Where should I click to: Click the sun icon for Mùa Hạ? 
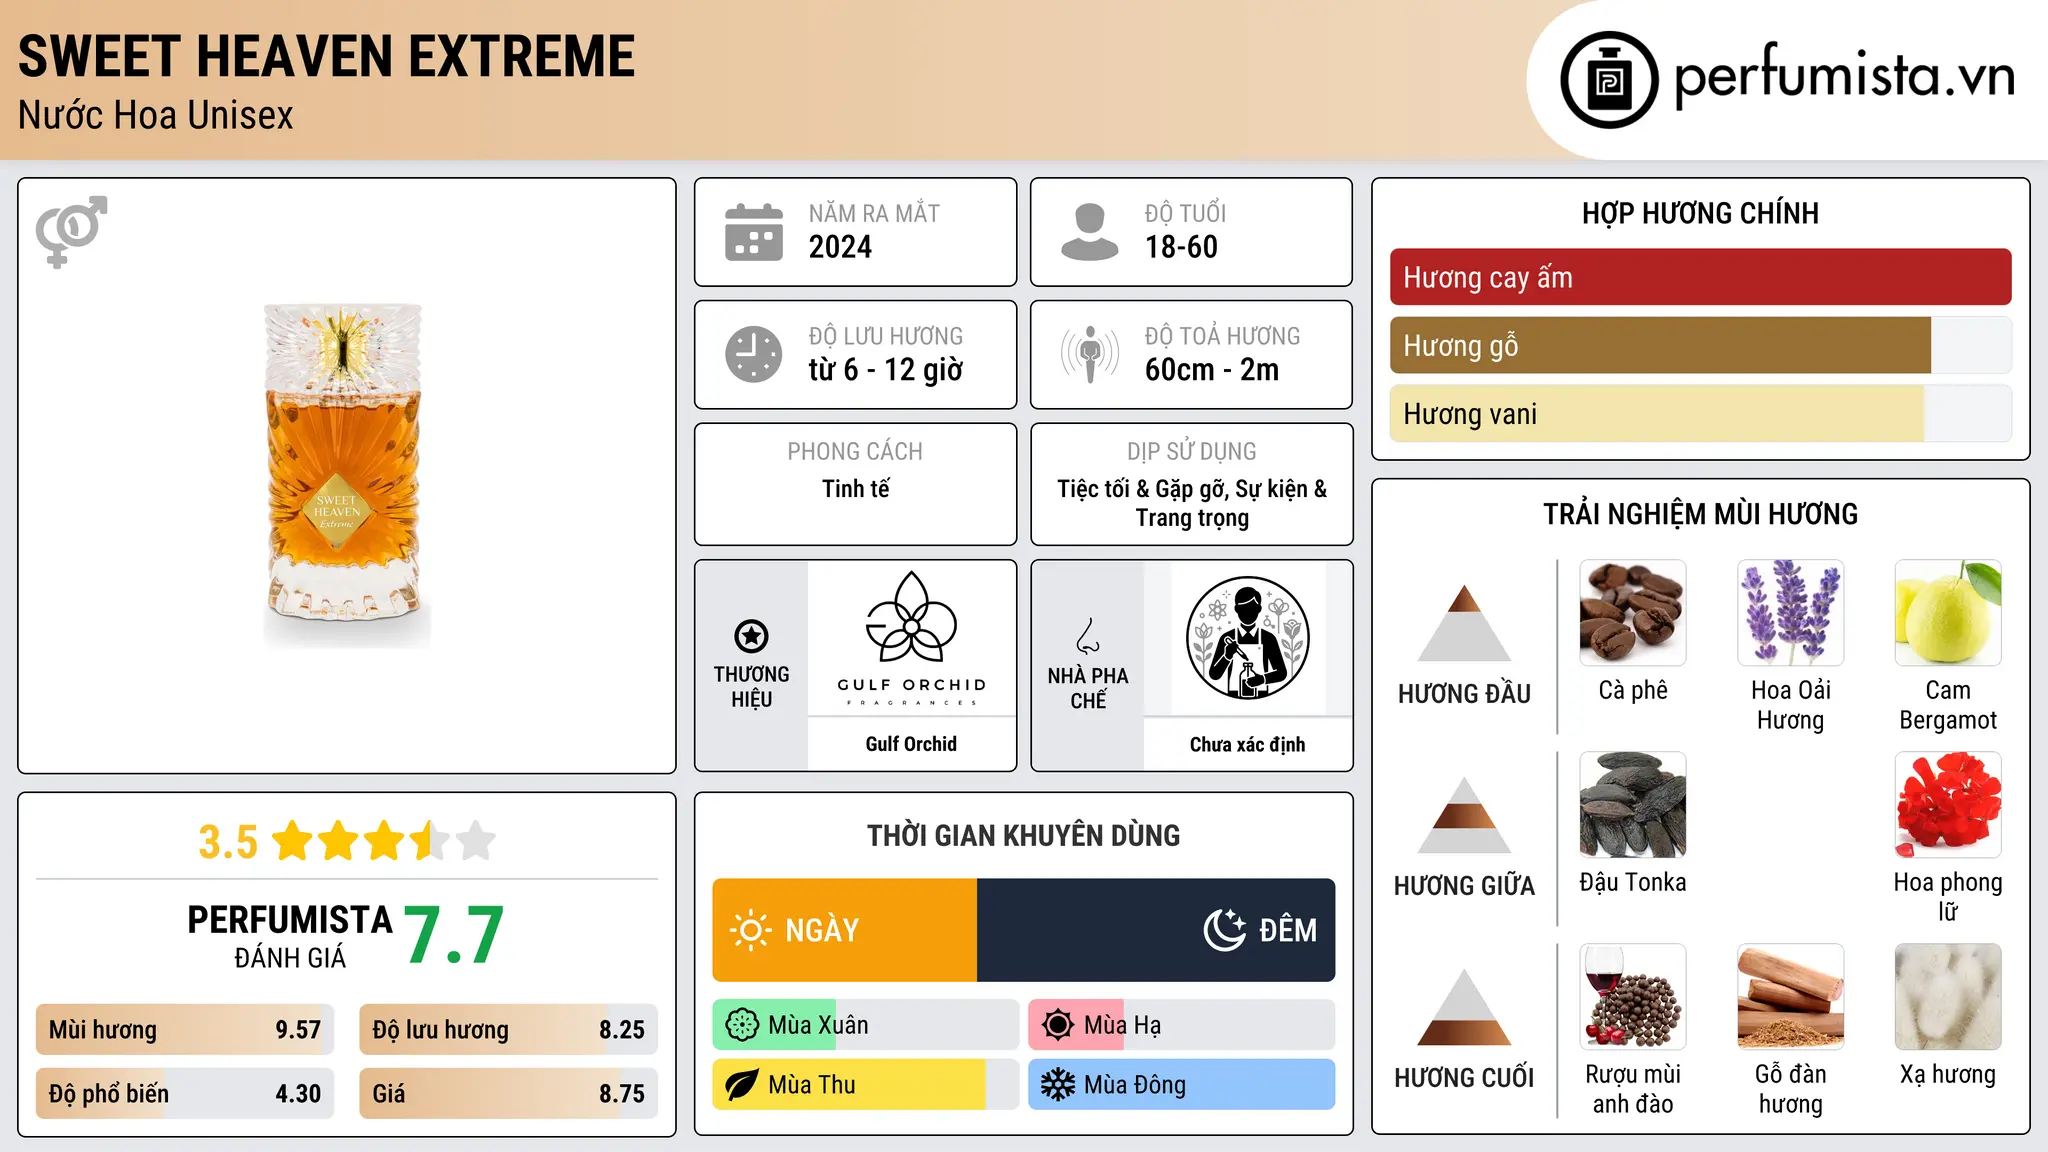click(x=1058, y=1025)
